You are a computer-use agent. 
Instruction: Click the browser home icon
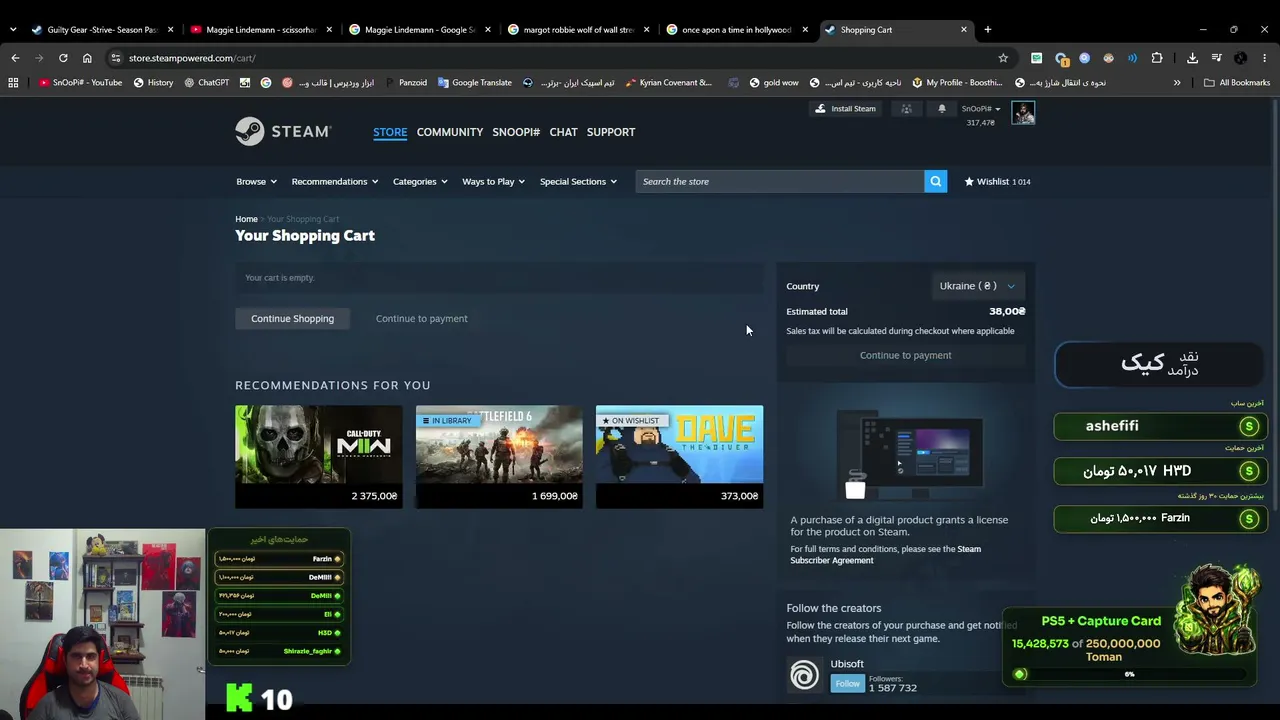coord(87,58)
